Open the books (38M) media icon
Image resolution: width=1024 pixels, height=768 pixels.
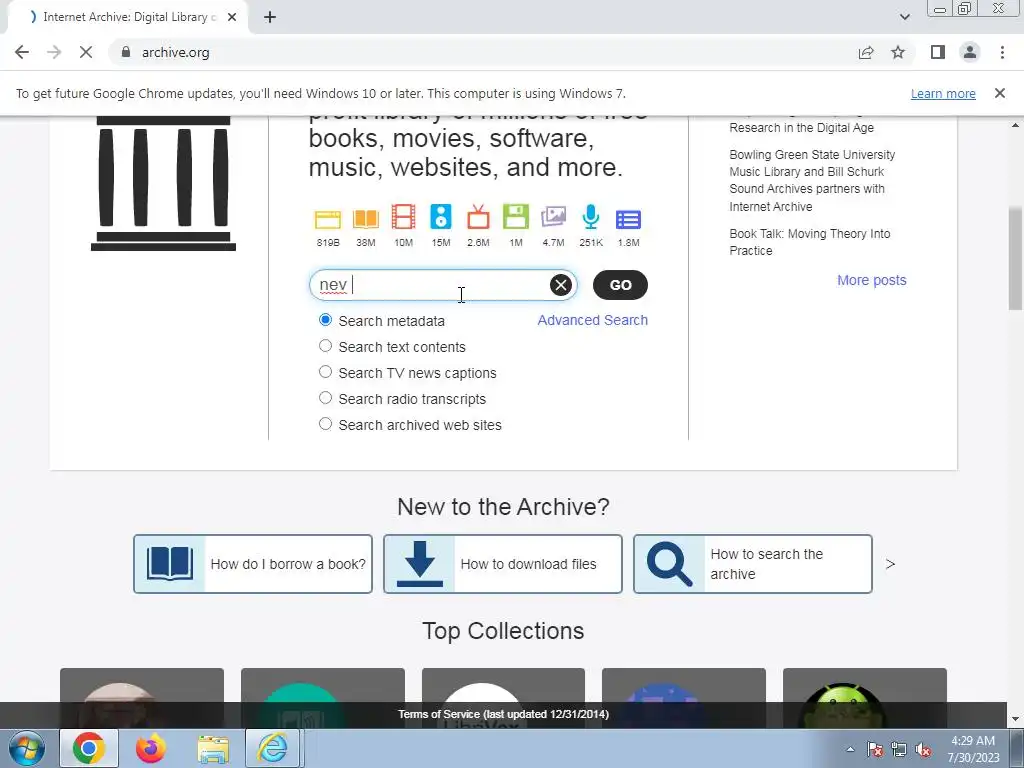point(366,219)
